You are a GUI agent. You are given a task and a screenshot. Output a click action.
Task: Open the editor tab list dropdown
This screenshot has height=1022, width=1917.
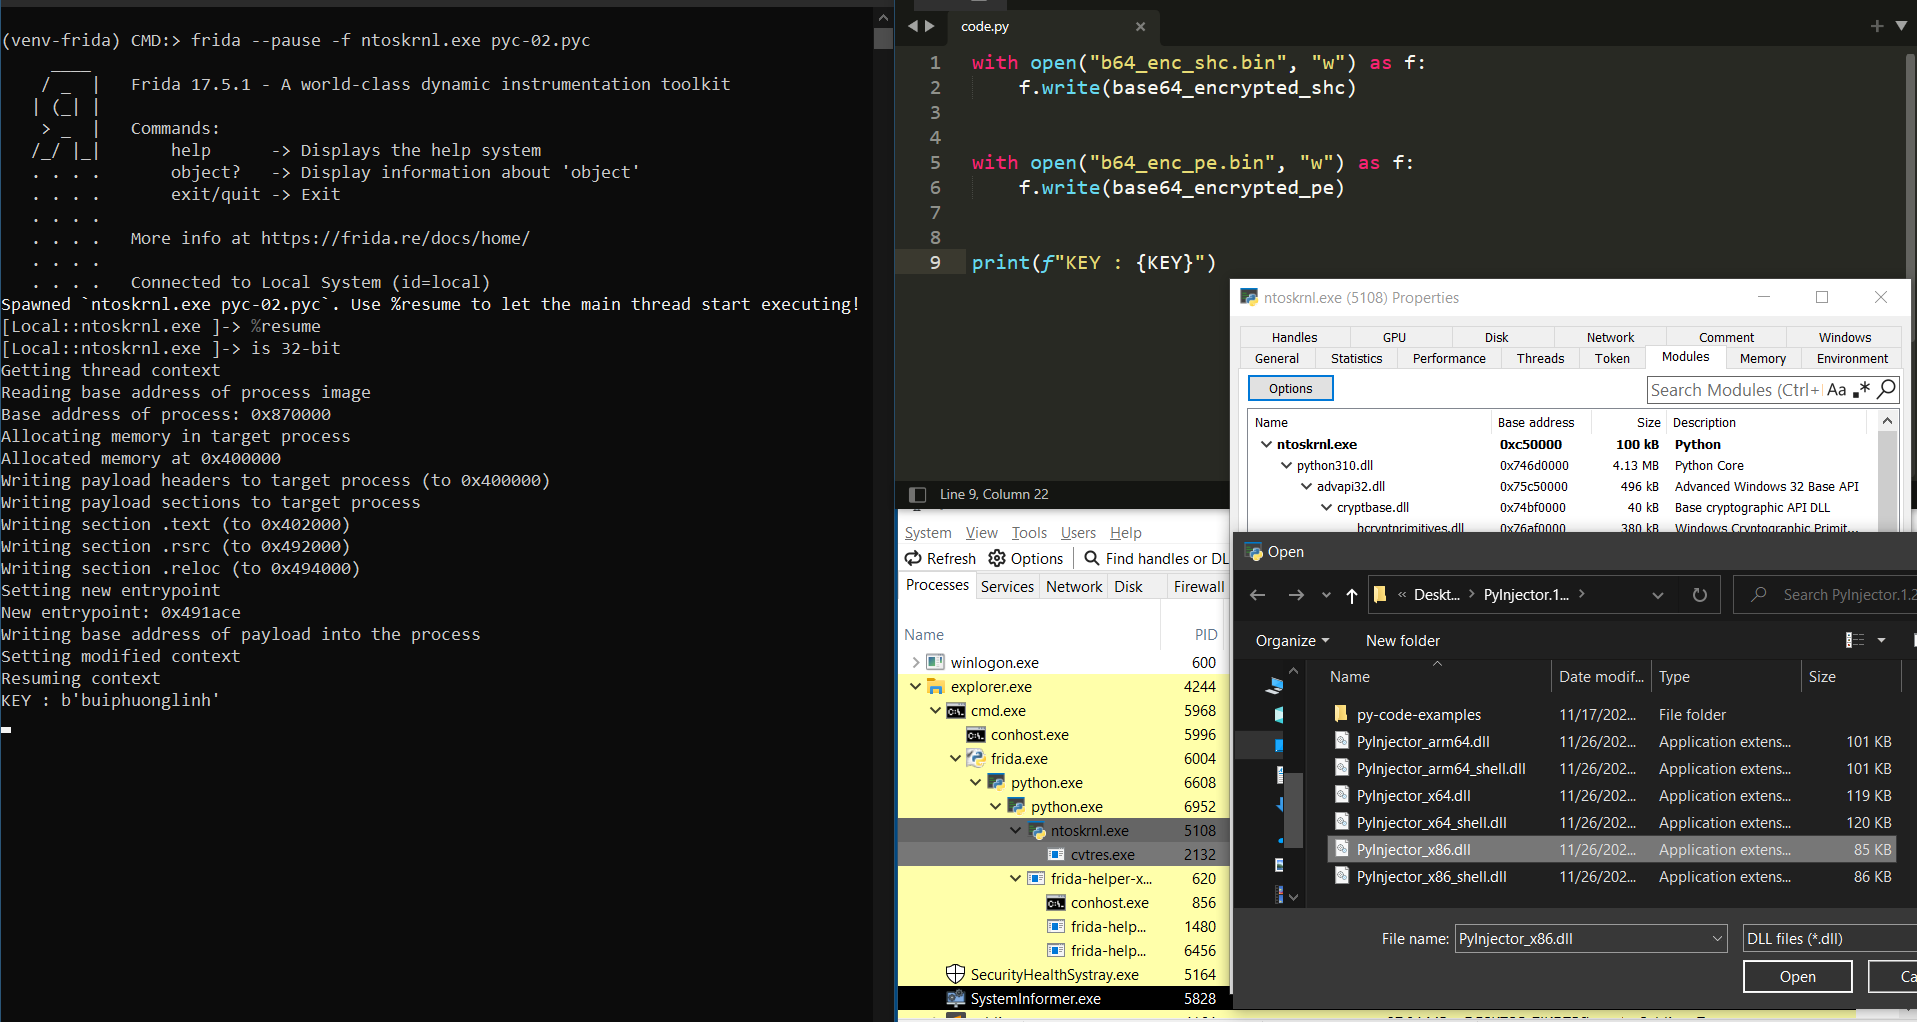[1901, 26]
